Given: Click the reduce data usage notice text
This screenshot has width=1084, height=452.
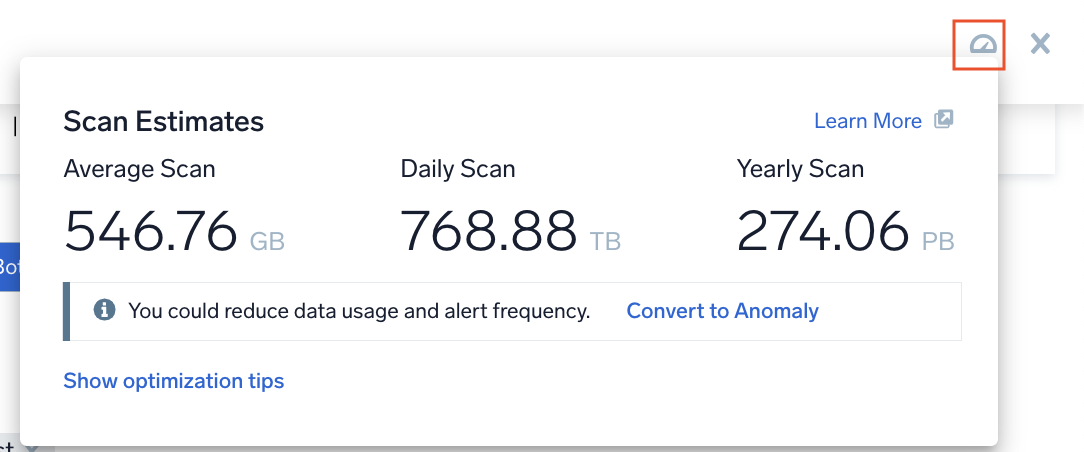Looking at the screenshot, I should coord(359,311).
